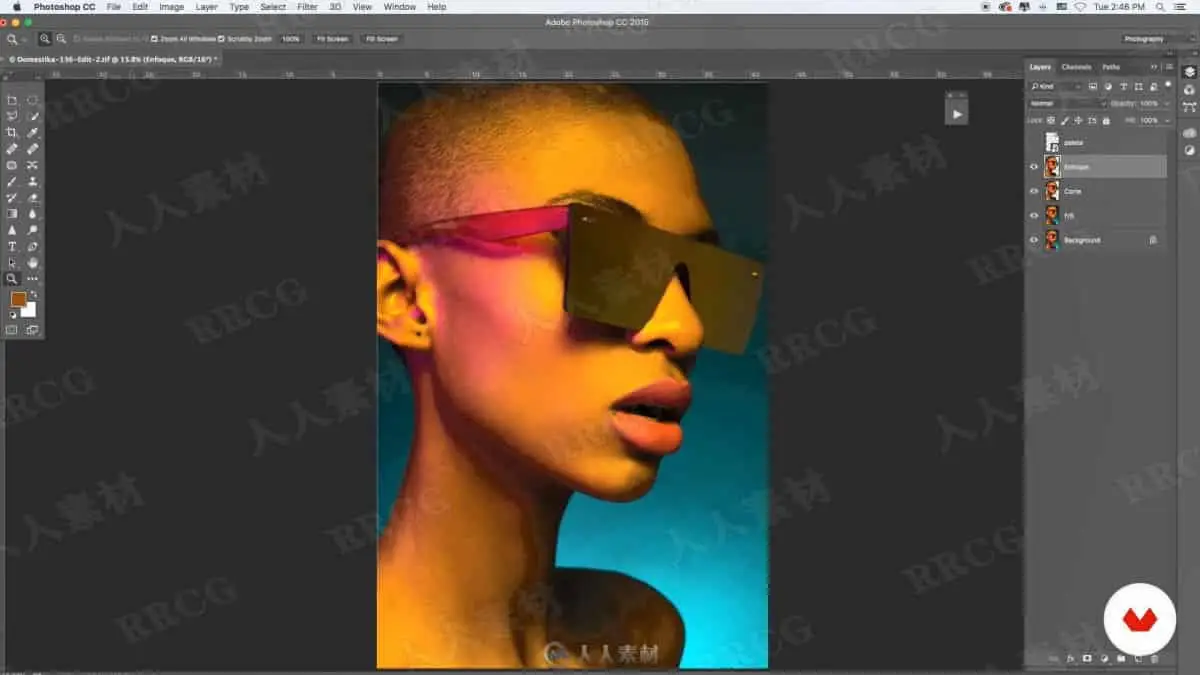
Task: Open the Fill slider dropdown arrow
Action: click(x=1166, y=120)
